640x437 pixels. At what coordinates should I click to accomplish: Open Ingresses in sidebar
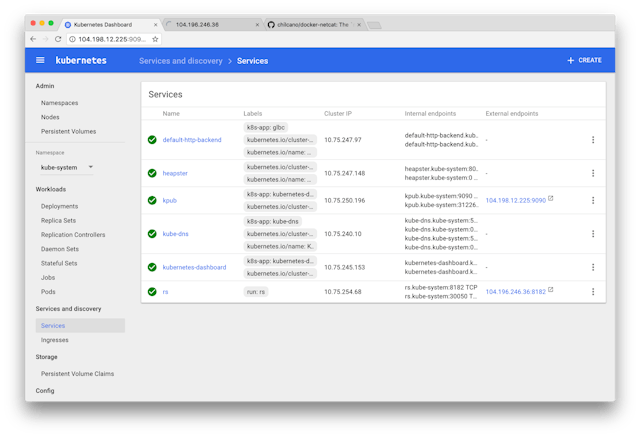[x=55, y=340]
